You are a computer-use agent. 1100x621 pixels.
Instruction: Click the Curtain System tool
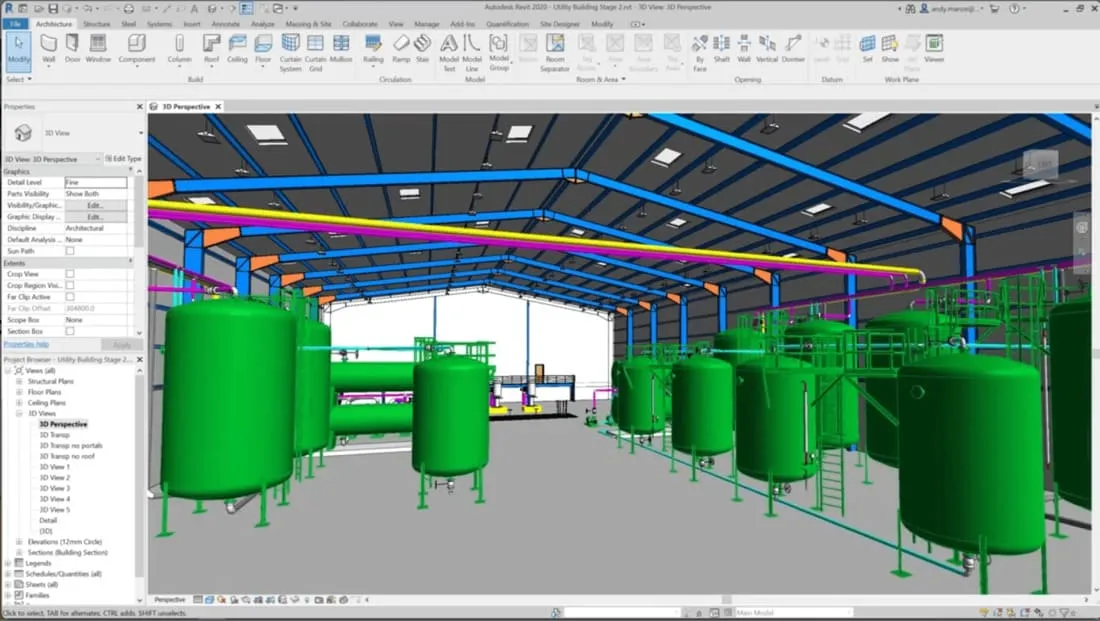(291, 50)
